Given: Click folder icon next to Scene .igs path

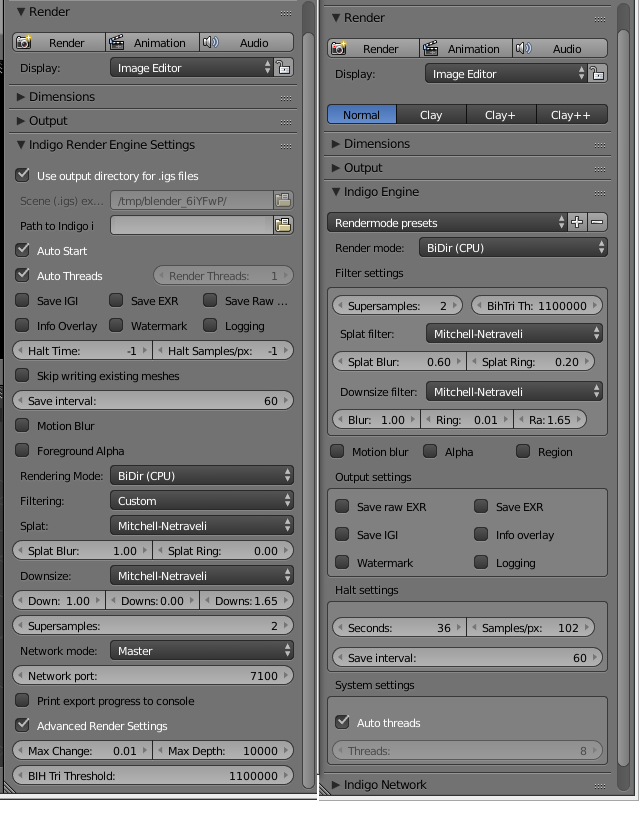Looking at the screenshot, I should [x=283, y=200].
